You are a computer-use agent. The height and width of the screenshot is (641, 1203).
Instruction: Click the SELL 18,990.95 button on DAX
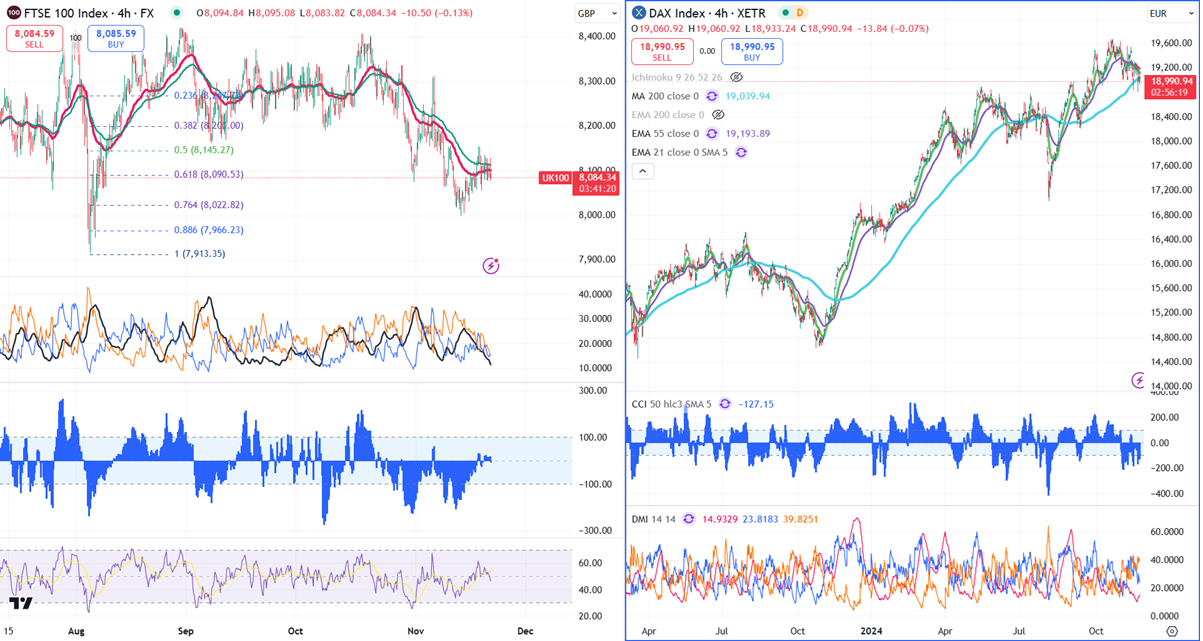662,51
